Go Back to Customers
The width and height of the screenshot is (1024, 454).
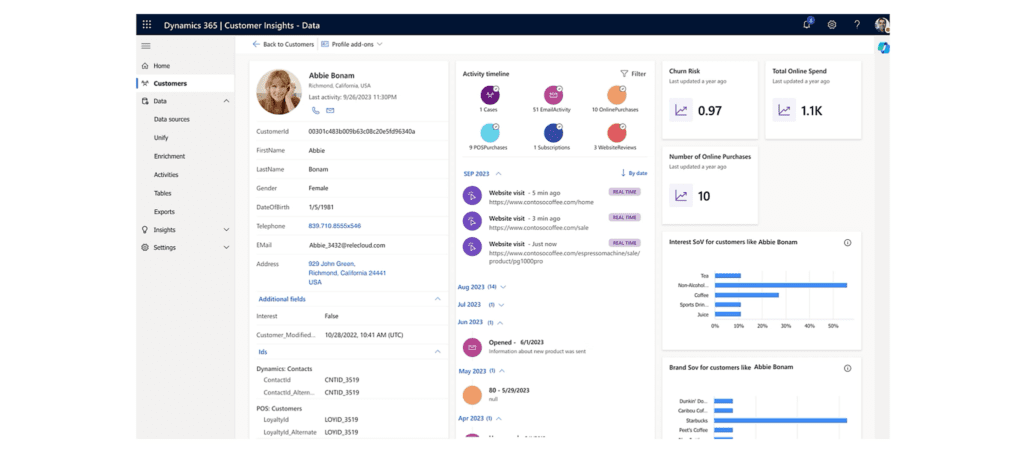[x=283, y=44]
